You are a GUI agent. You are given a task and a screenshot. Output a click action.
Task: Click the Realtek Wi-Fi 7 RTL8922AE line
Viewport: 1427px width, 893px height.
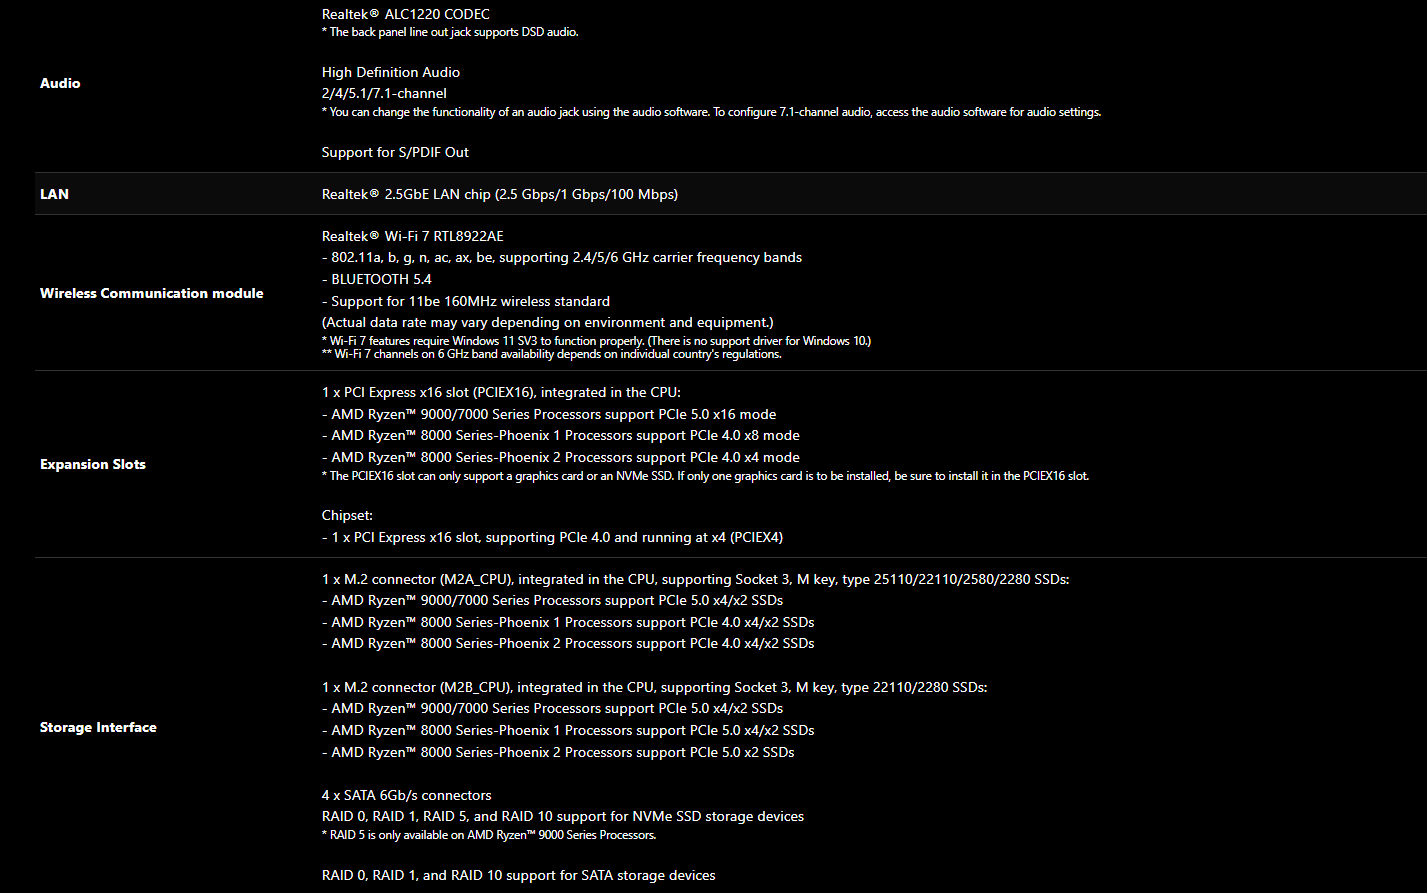click(x=413, y=236)
